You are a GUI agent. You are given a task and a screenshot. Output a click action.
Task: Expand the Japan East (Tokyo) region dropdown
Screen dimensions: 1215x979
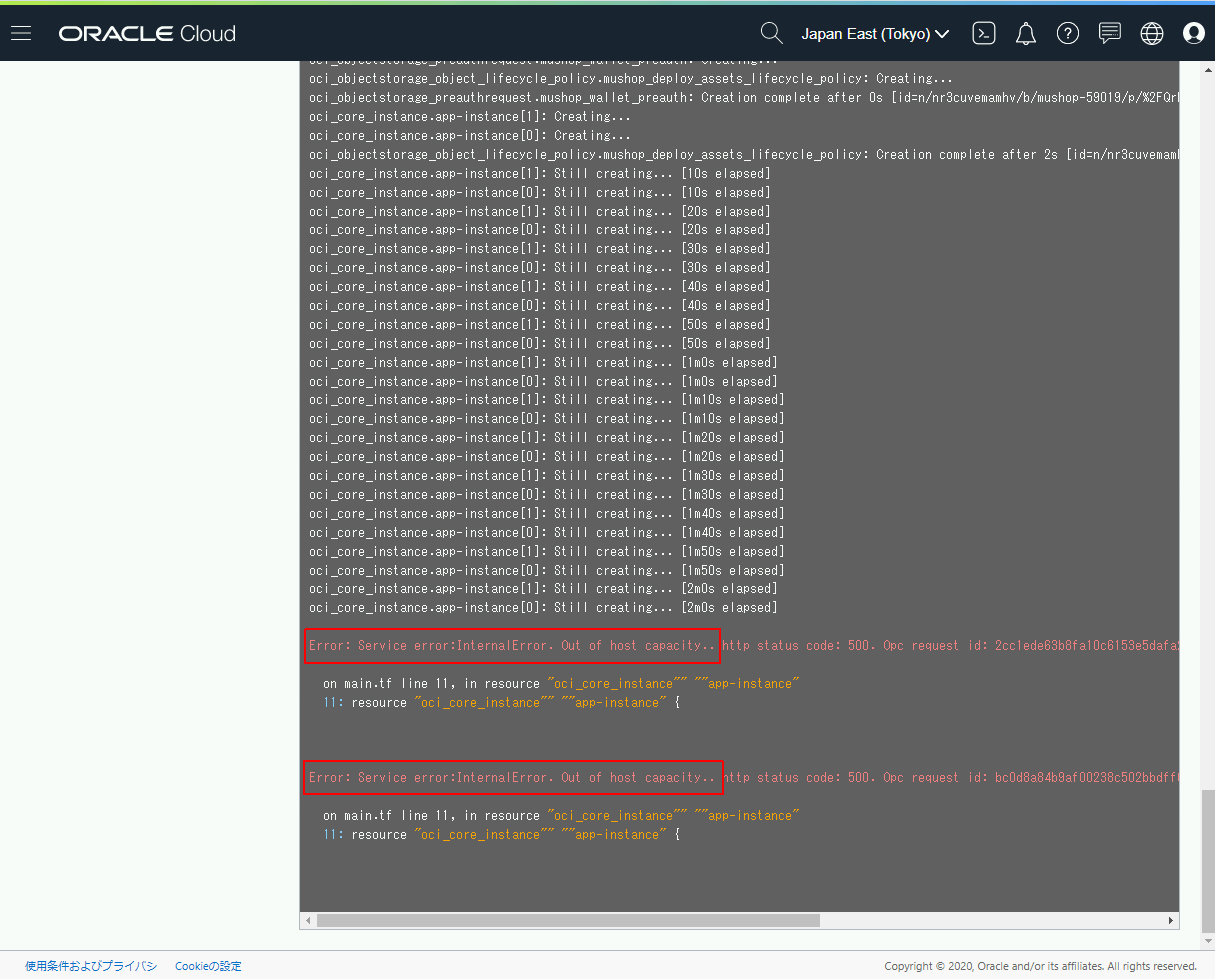click(875, 34)
